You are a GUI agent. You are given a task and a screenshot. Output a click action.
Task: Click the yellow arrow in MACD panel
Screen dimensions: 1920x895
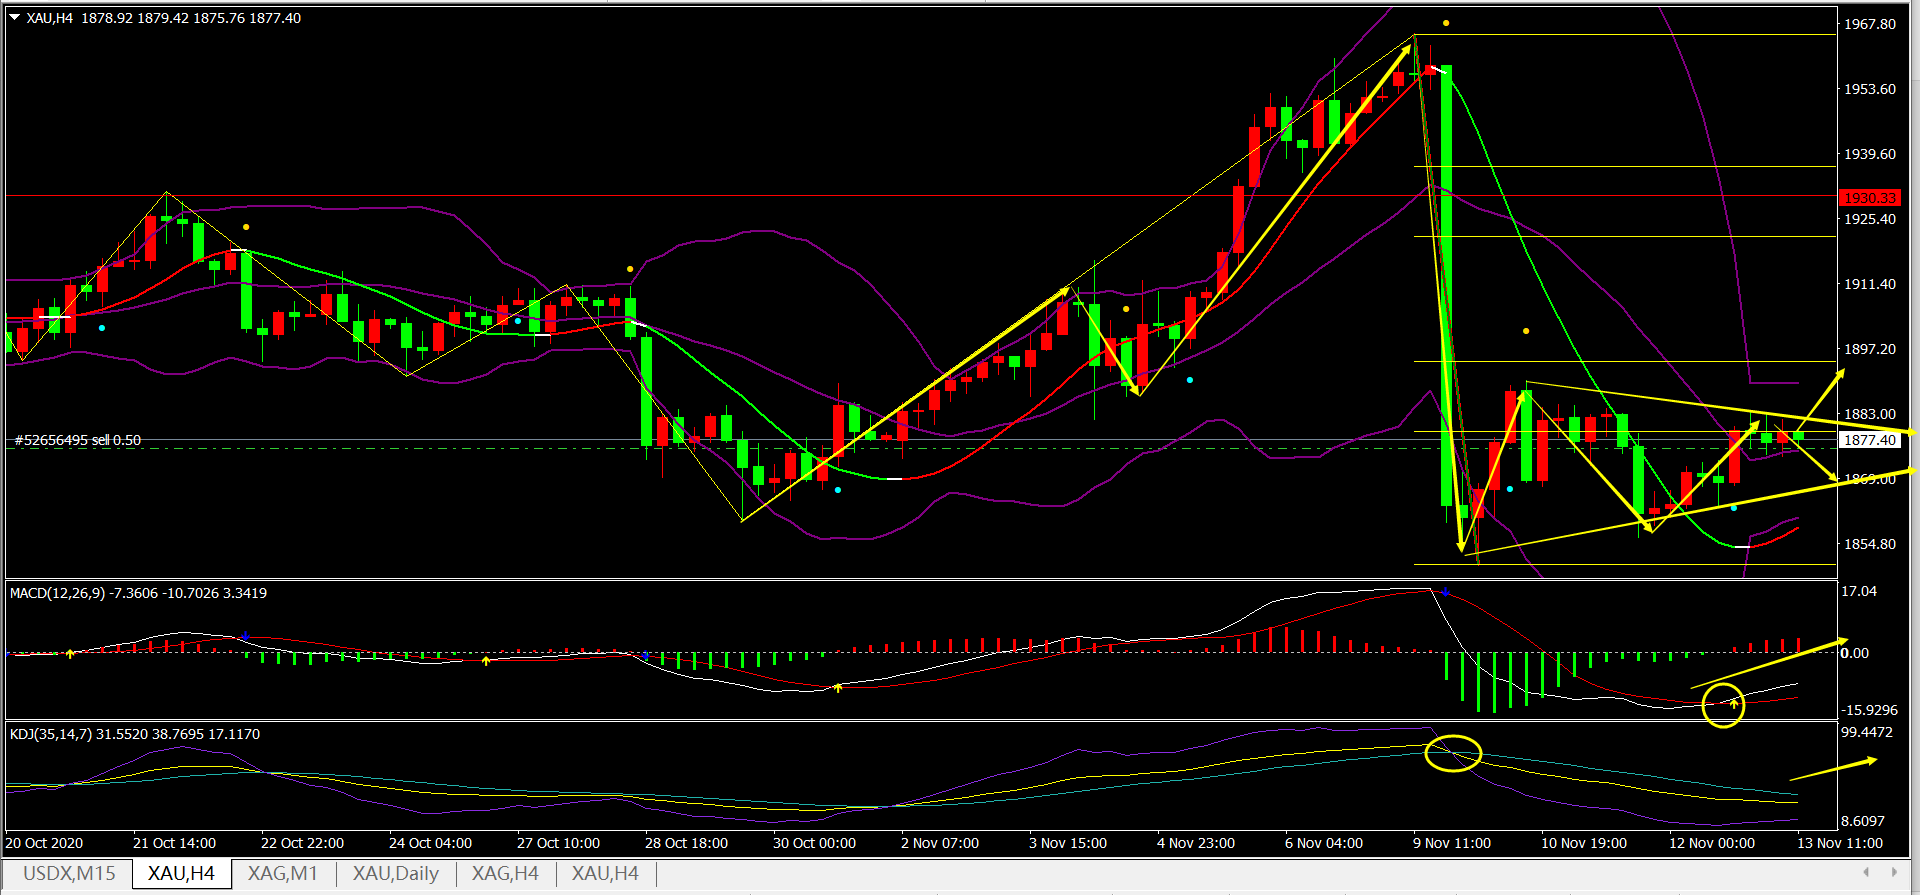1770,664
